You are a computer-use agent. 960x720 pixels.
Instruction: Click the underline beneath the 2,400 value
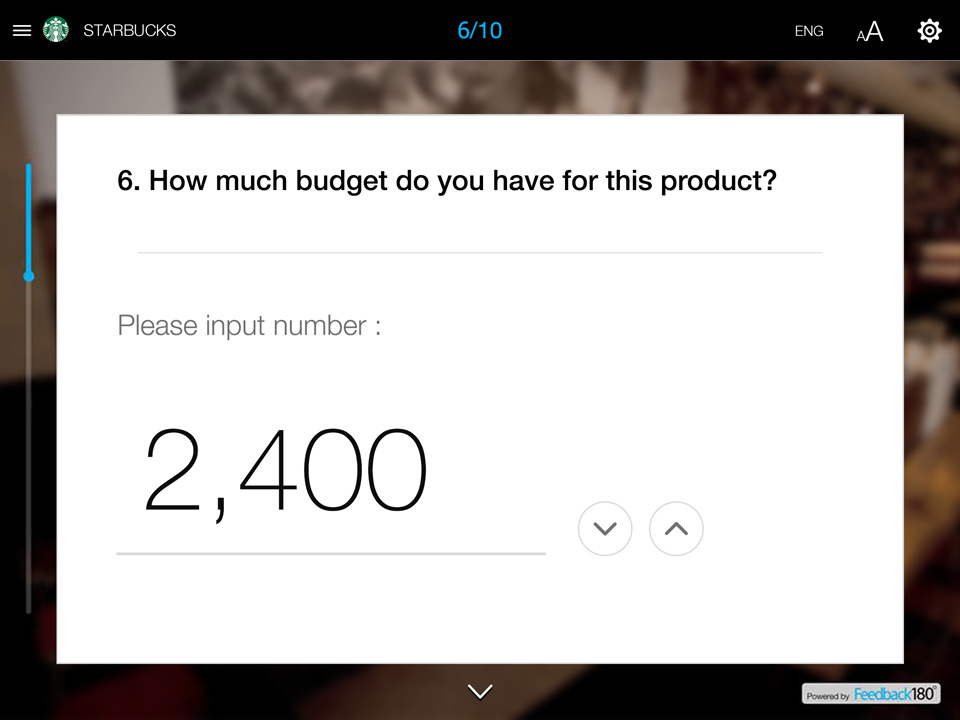[330, 553]
